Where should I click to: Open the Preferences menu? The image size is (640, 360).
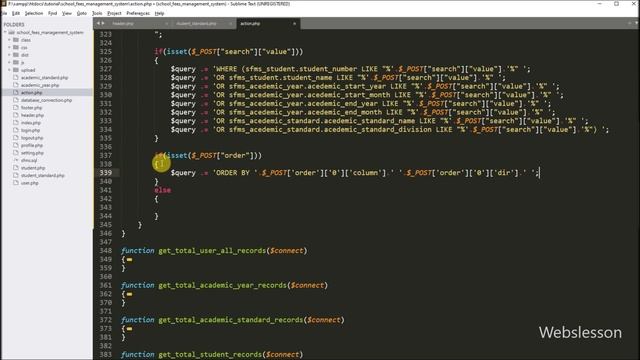click(x=138, y=13)
